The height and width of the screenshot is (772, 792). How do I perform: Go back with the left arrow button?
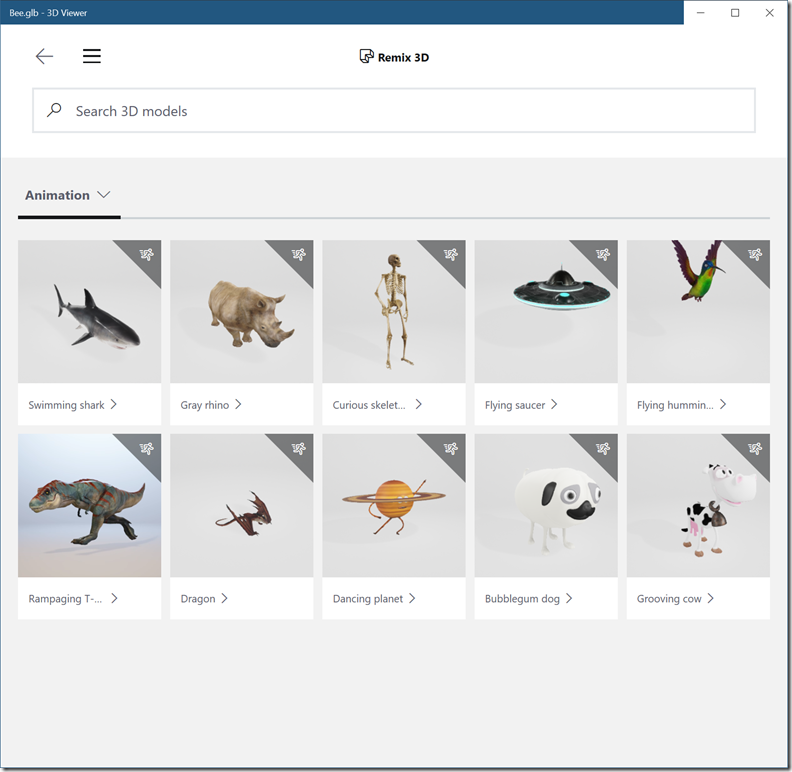tap(44, 56)
